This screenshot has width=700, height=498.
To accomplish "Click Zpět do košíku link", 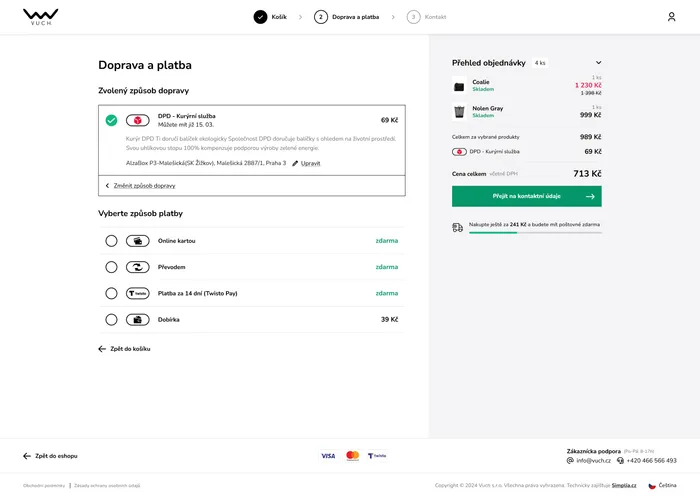I will coord(130,349).
